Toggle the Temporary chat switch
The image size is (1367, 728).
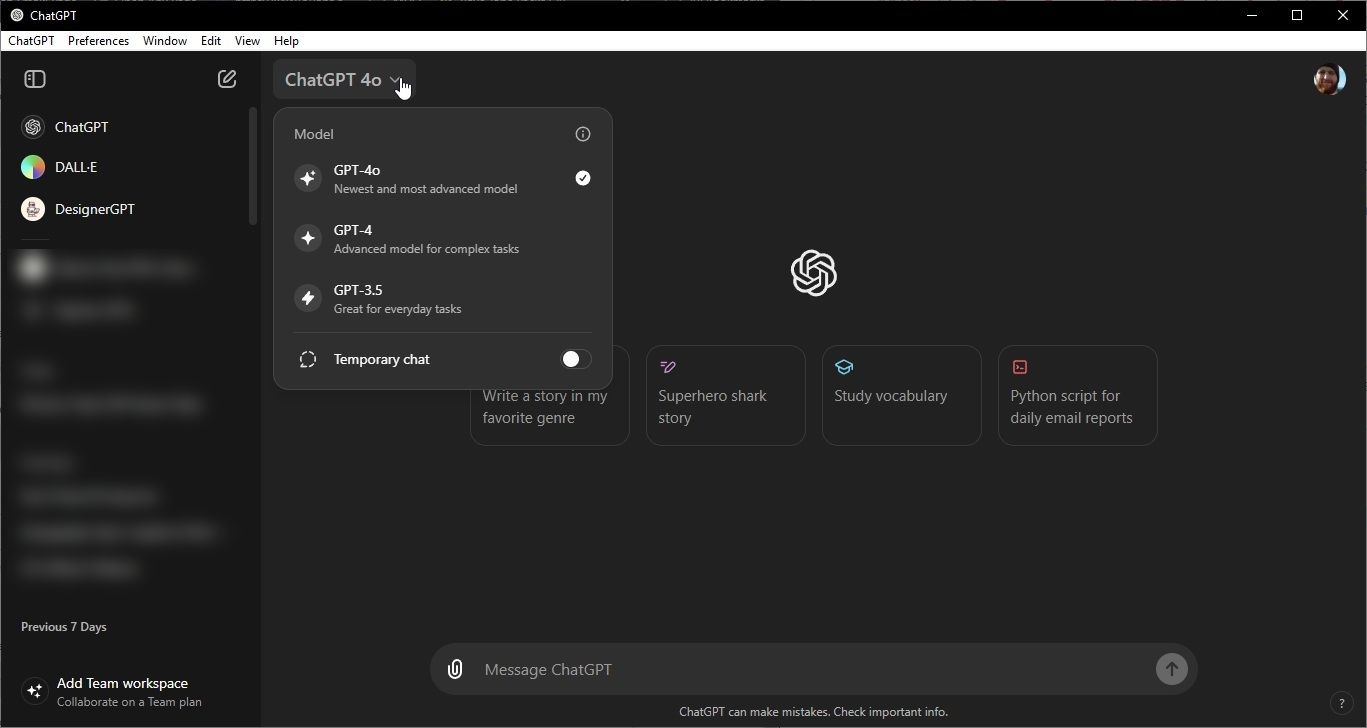(x=576, y=359)
